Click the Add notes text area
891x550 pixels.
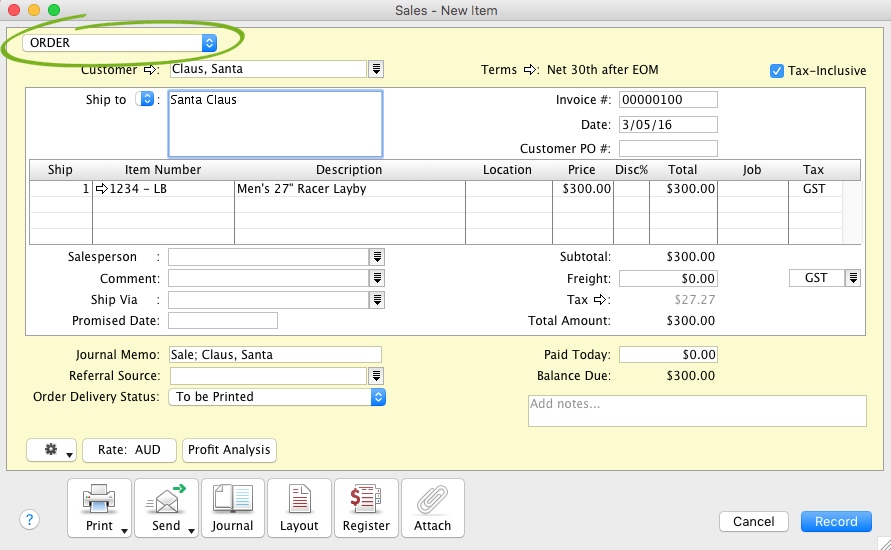[696, 411]
